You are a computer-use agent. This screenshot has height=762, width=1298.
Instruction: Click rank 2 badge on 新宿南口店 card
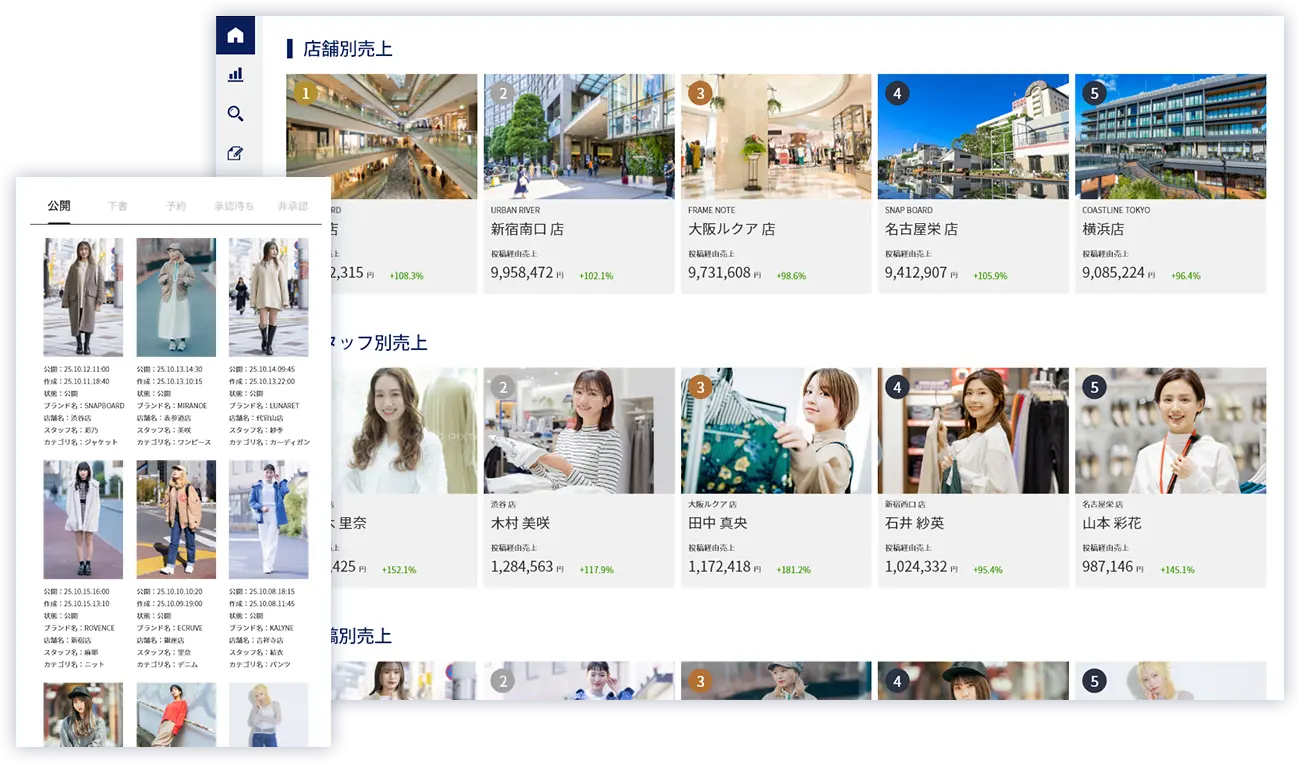(502, 94)
